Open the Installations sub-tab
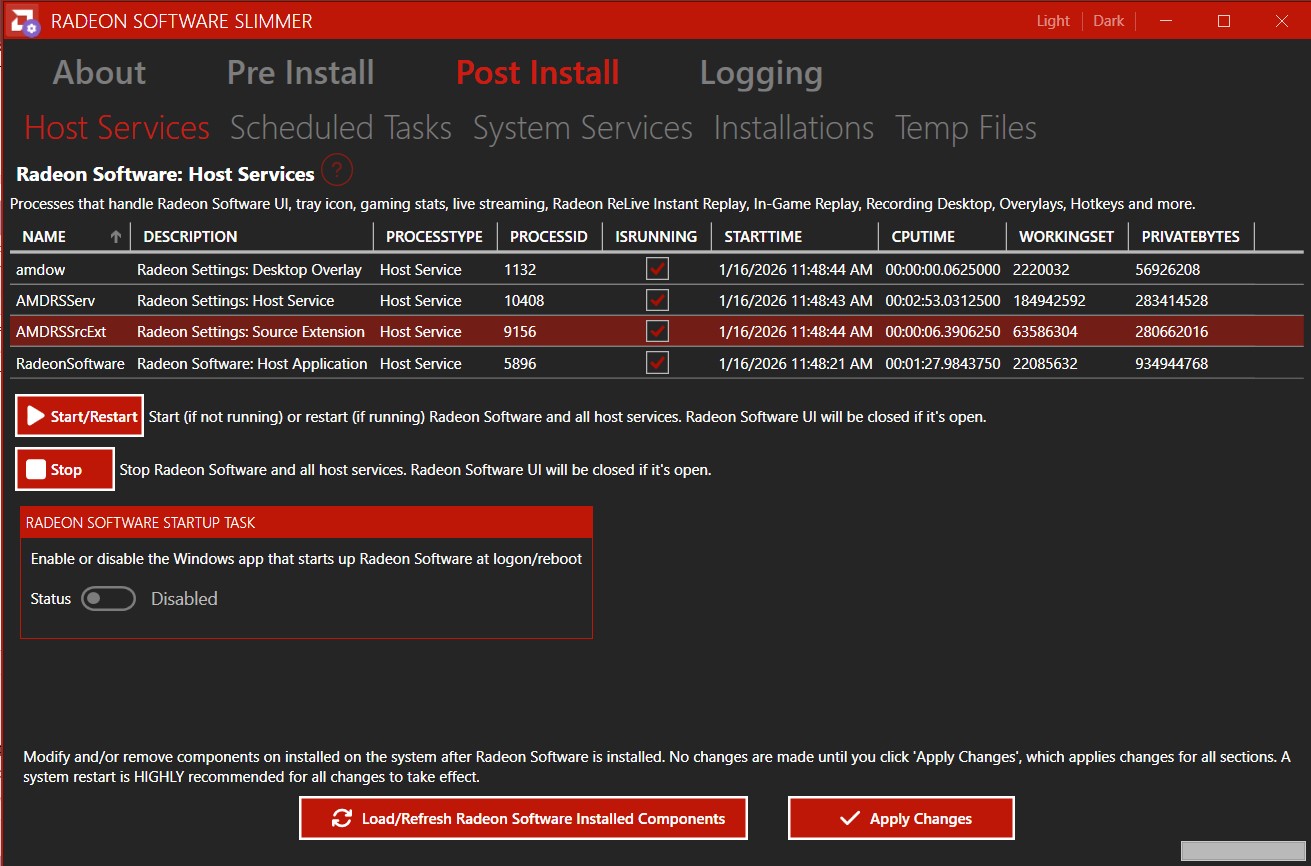The width and height of the screenshot is (1311, 866). [794, 128]
